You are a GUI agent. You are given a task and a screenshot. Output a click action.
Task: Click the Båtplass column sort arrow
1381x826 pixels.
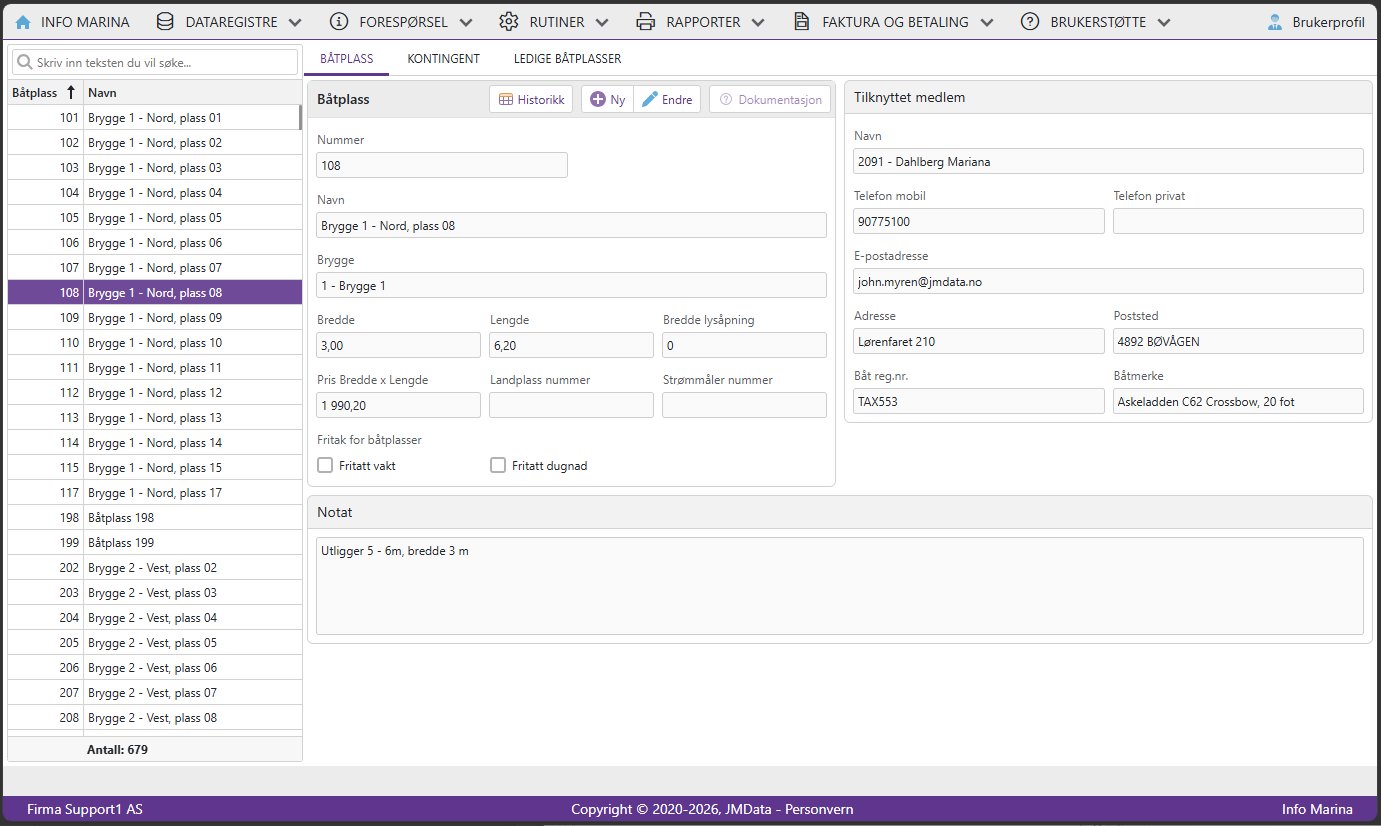pos(71,93)
